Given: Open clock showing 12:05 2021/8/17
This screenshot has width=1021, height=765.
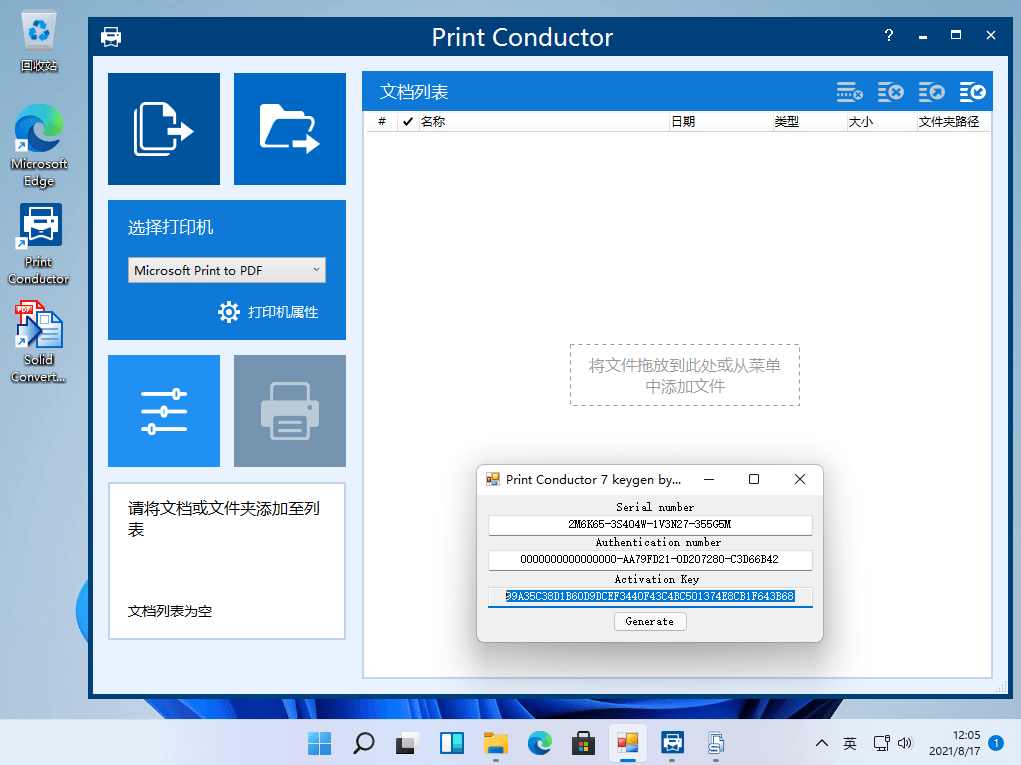Looking at the screenshot, I should tap(954, 743).
